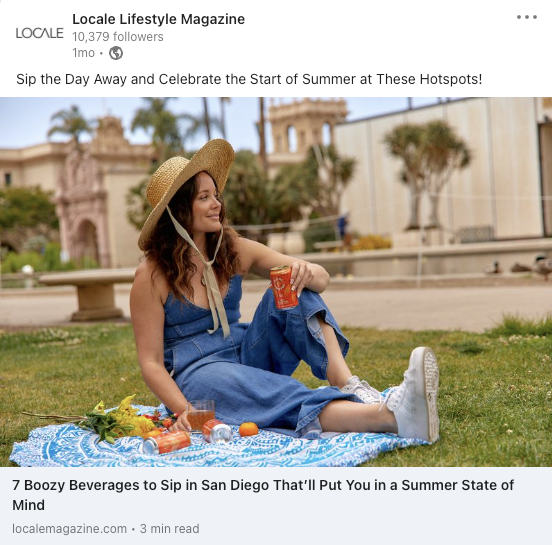The image size is (552, 545).
Task: Click the glass of drink on the blanket
Action: (201, 415)
